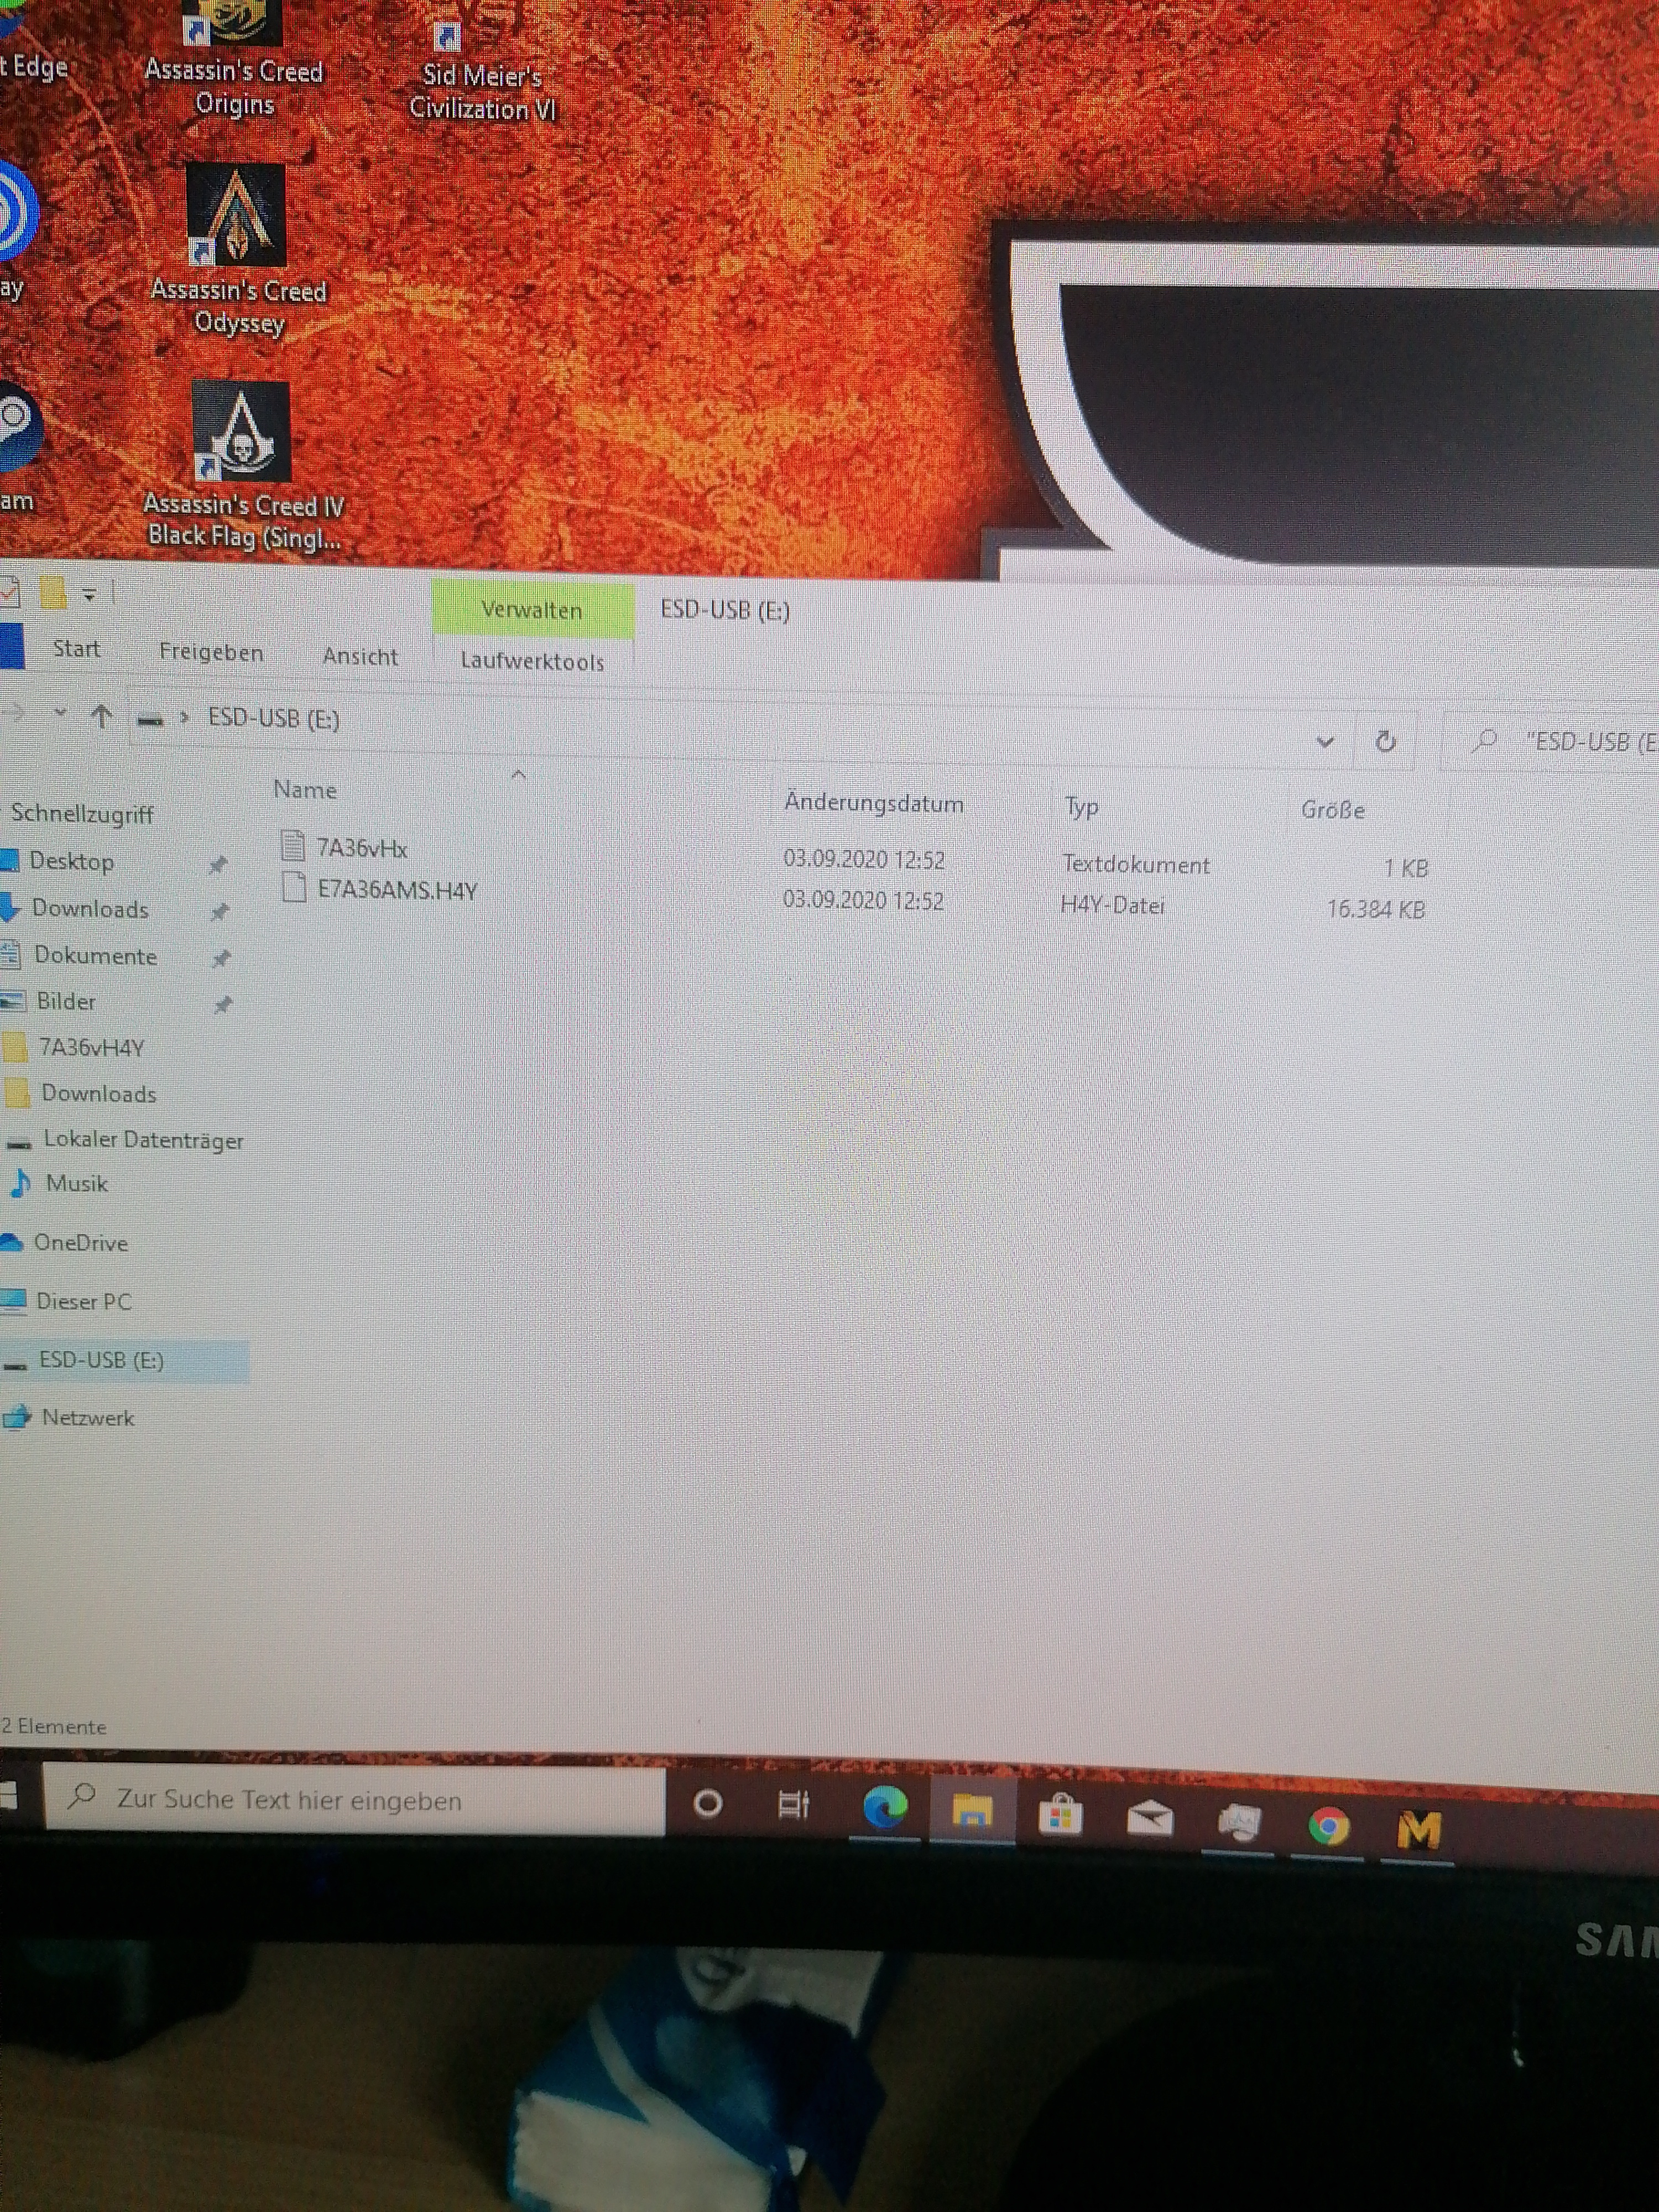Switch to the Ansicht ribbon tab
1659x2212 pixels.
coord(360,656)
